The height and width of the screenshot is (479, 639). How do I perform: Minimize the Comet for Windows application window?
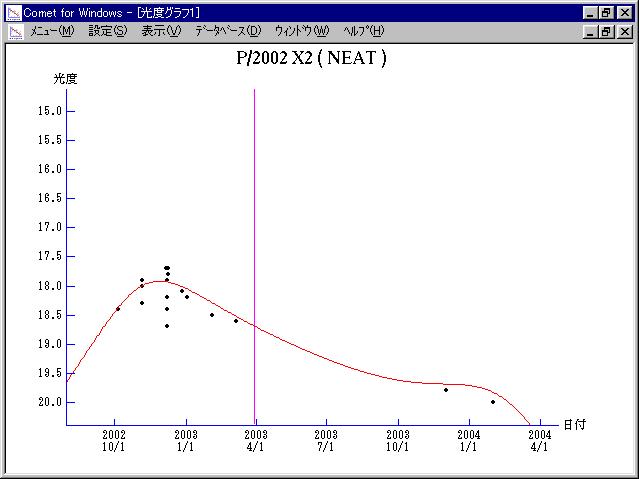589,12
